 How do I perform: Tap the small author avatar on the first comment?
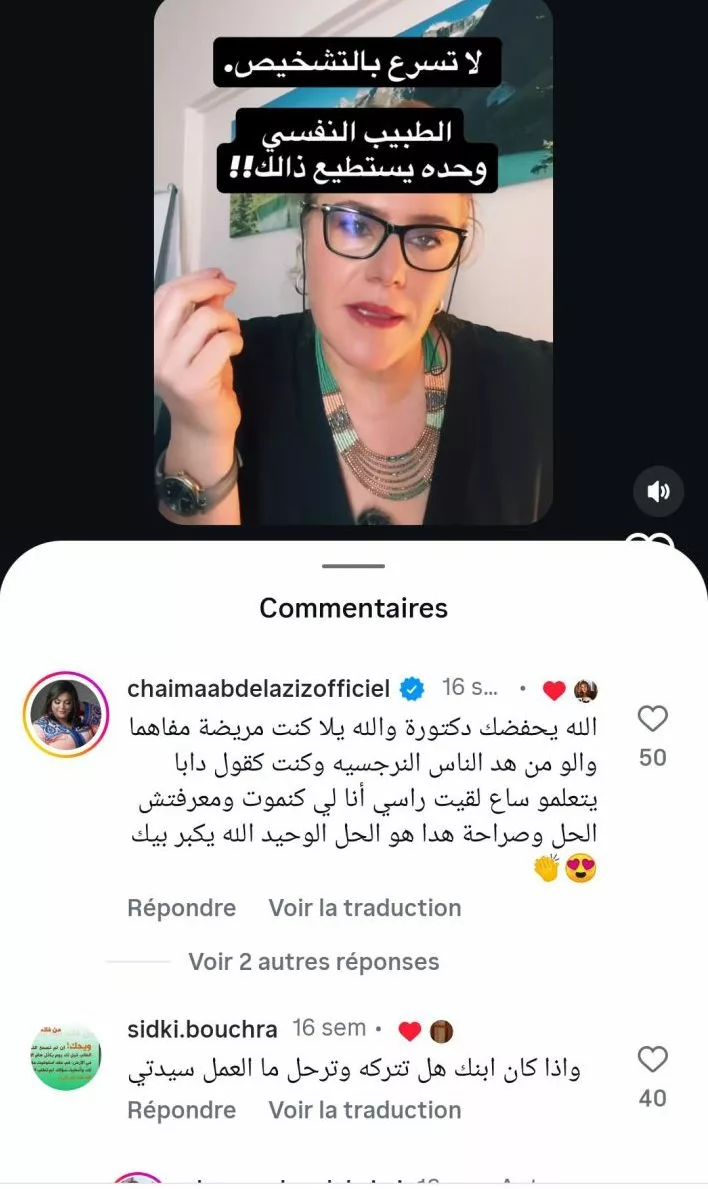point(585,690)
